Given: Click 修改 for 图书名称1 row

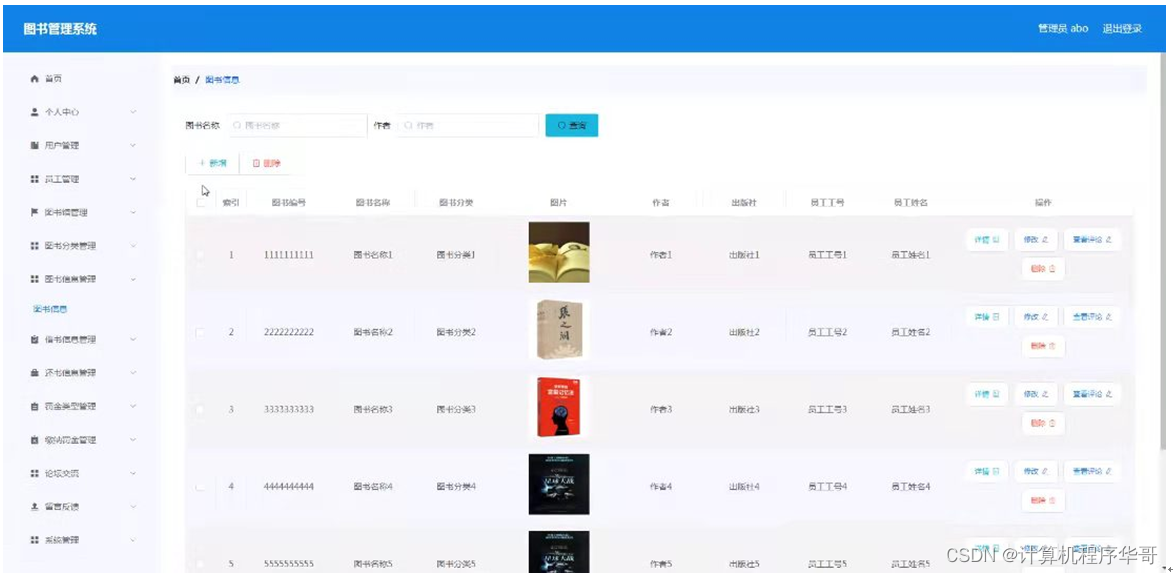Looking at the screenshot, I should (x=1035, y=240).
